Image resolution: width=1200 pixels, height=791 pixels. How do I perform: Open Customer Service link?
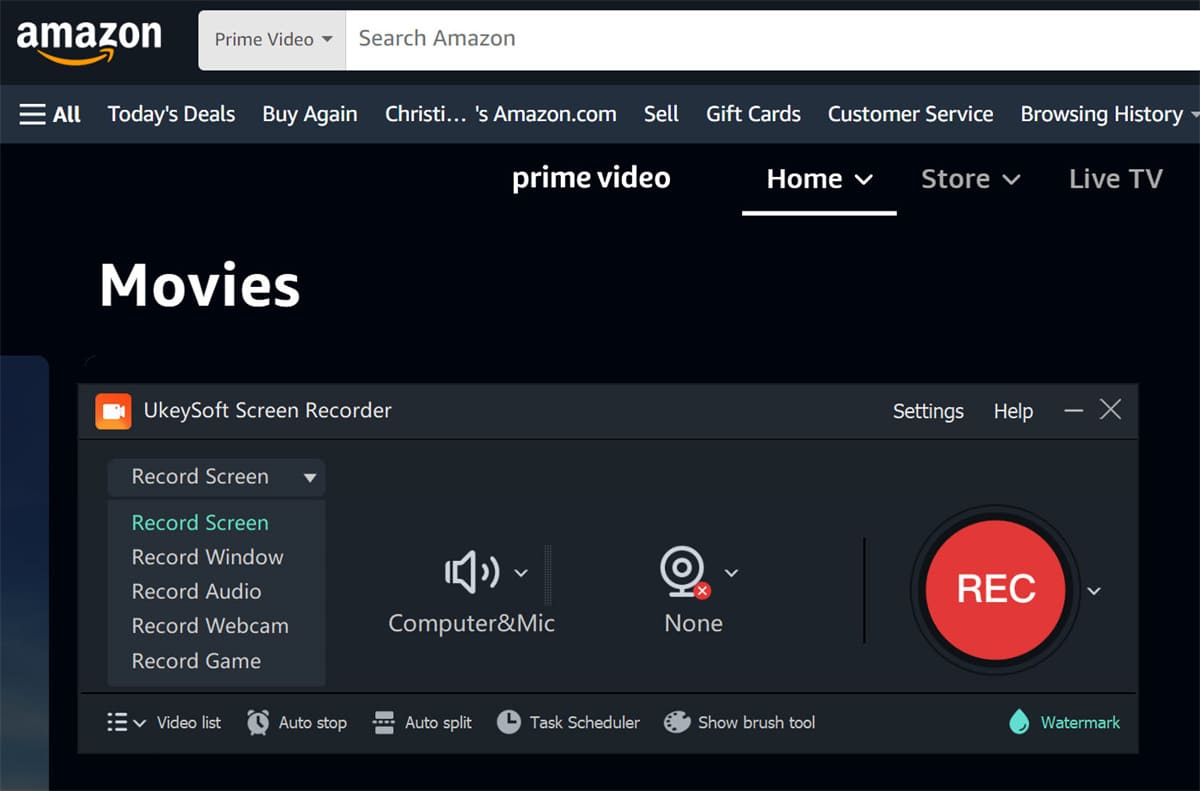910,114
